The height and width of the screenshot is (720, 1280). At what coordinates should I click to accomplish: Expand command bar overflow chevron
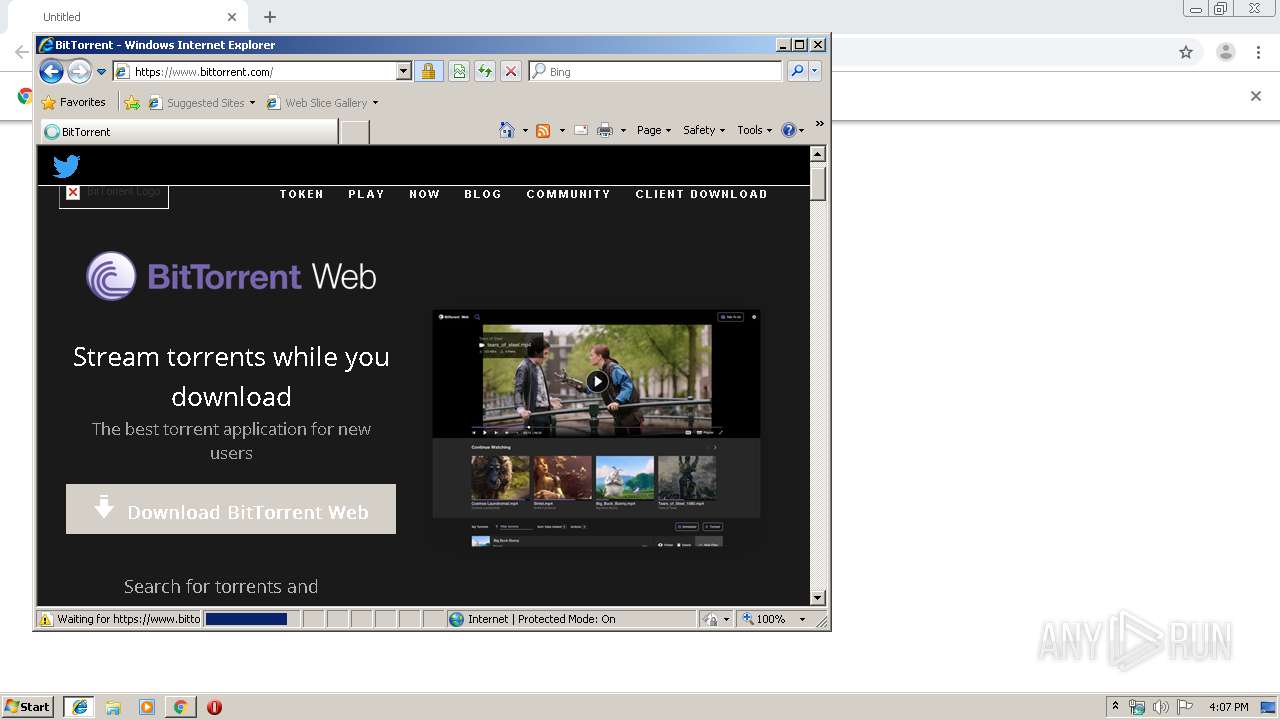(819, 124)
